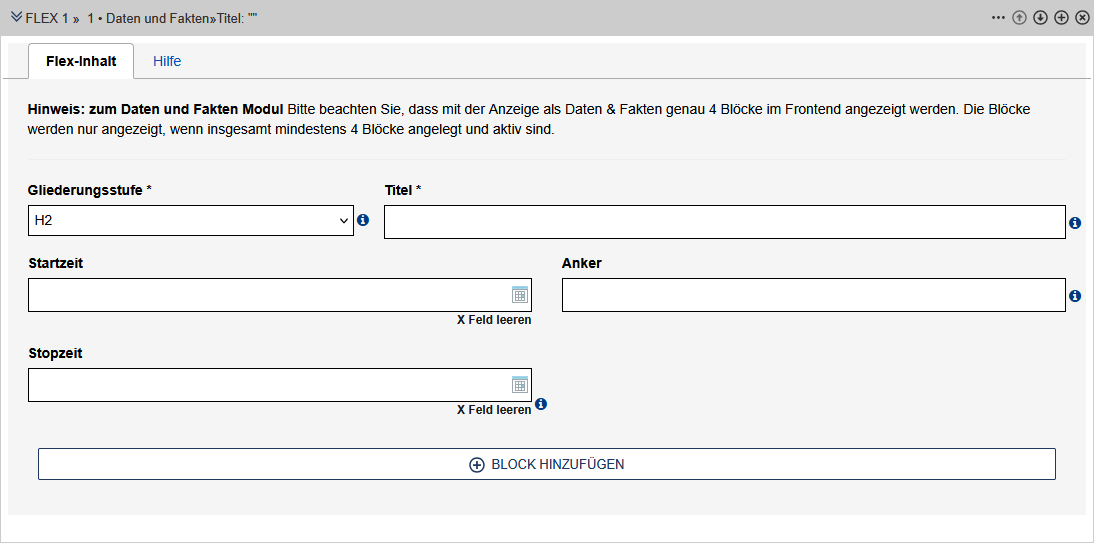Open the three-dots more options menu
The height and width of the screenshot is (544, 1095).
click(x=998, y=18)
